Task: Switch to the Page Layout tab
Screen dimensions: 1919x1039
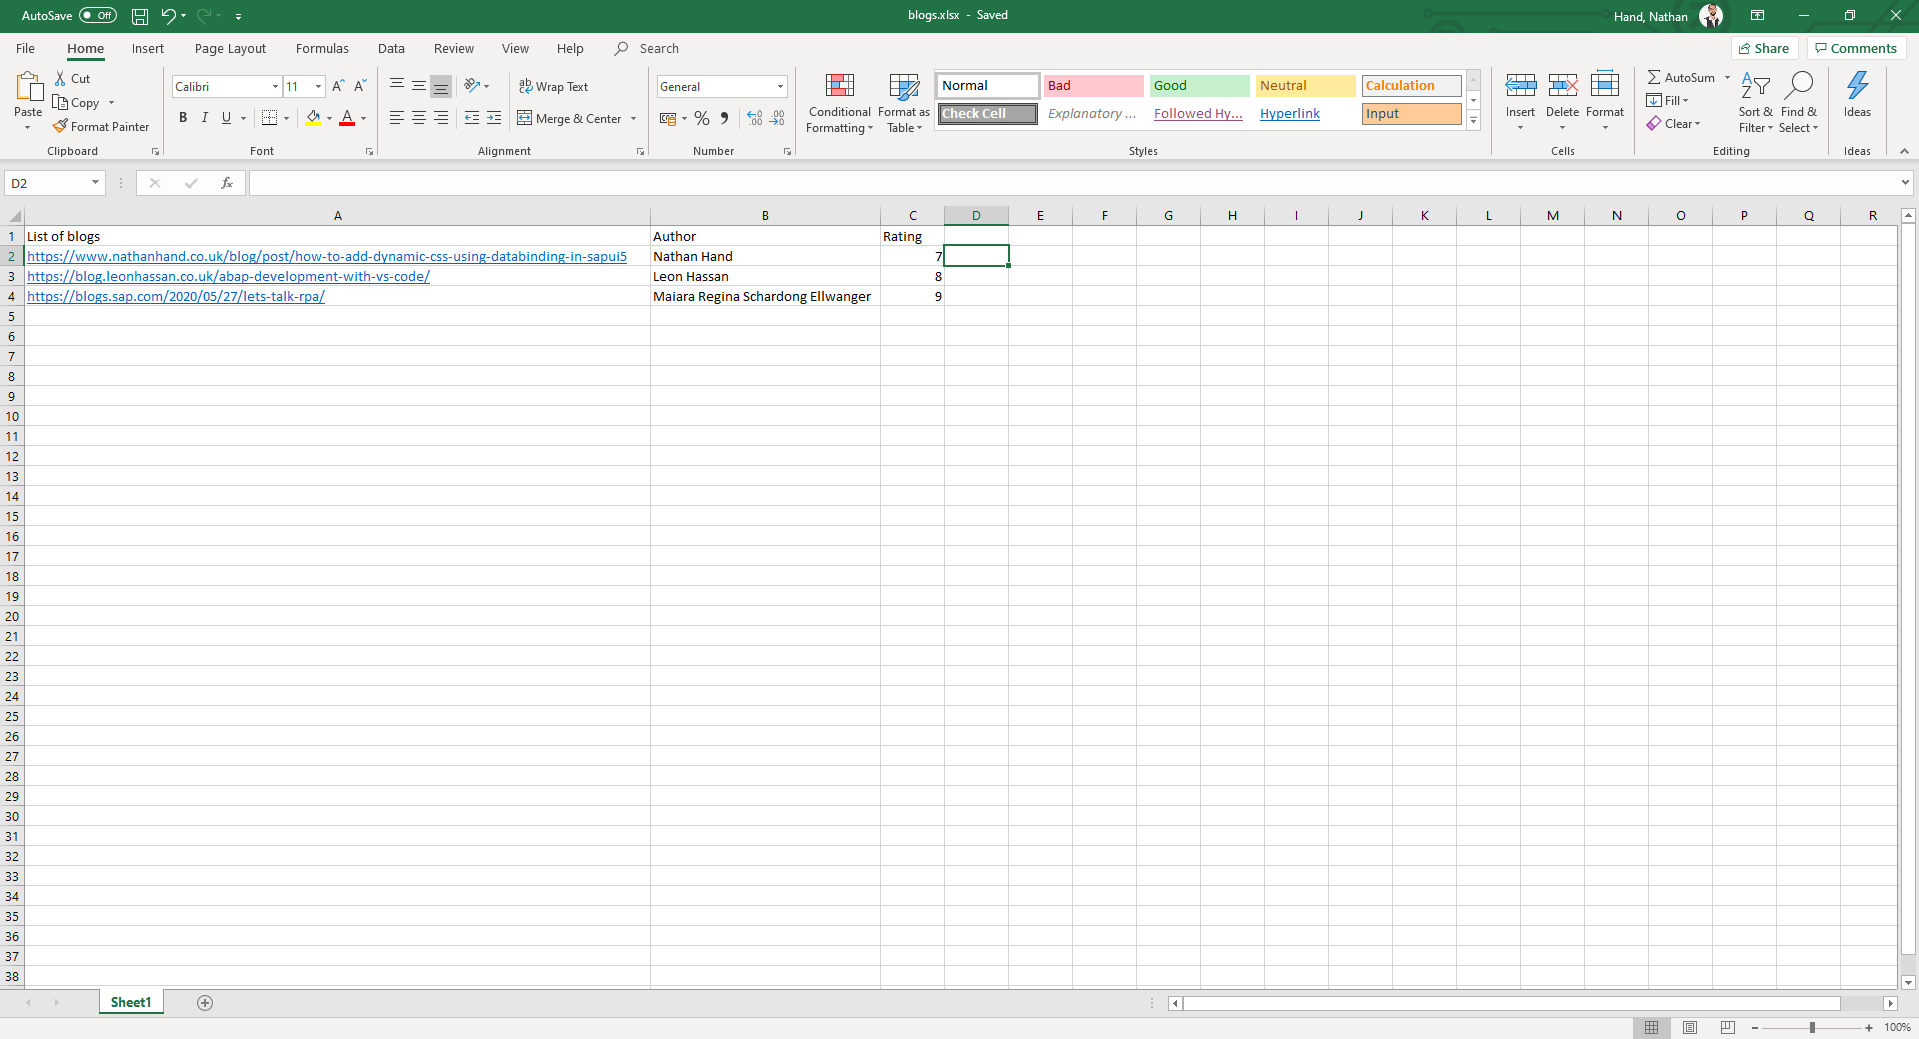Action: pos(230,48)
